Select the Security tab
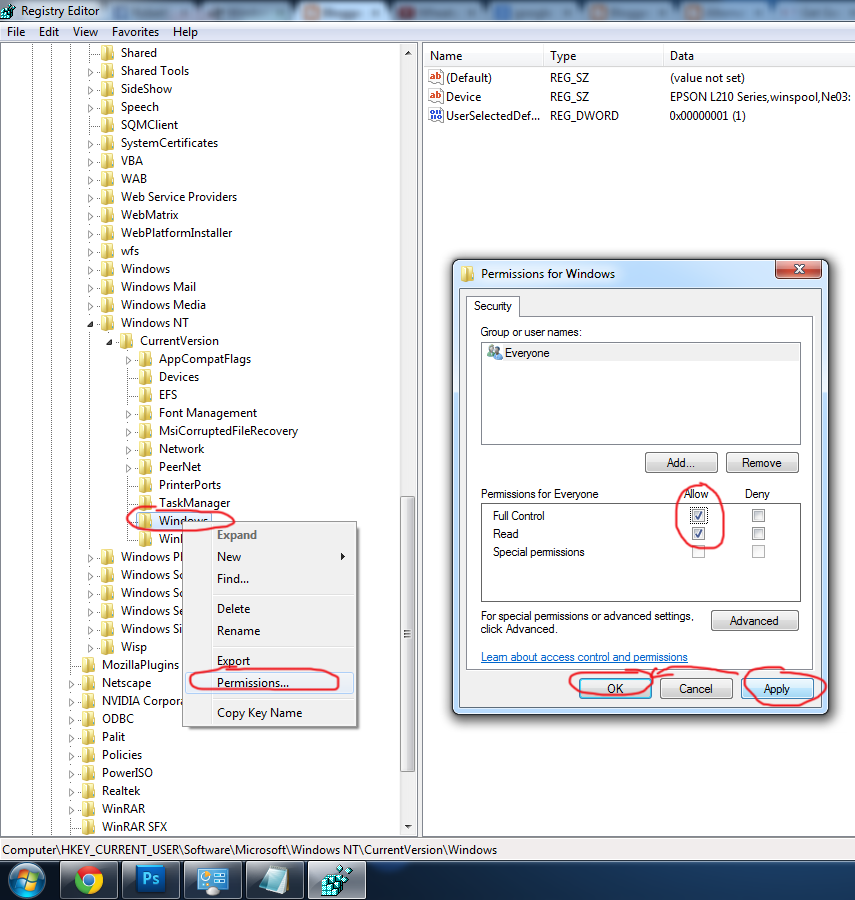The width and height of the screenshot is (855, 900). 492,306
